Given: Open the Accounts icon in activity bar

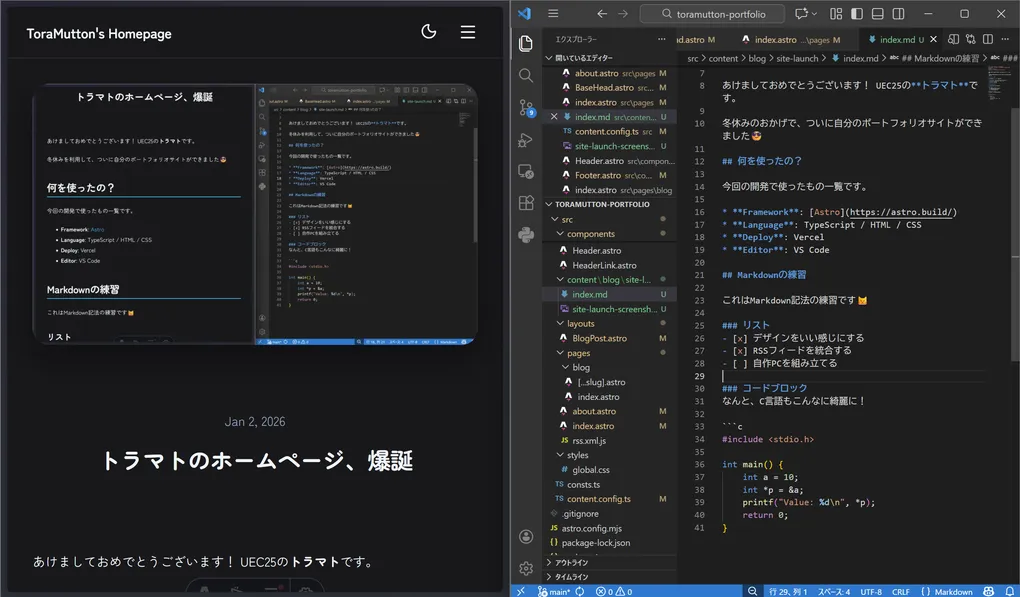Looking at the screenshot, I should 526,537.
